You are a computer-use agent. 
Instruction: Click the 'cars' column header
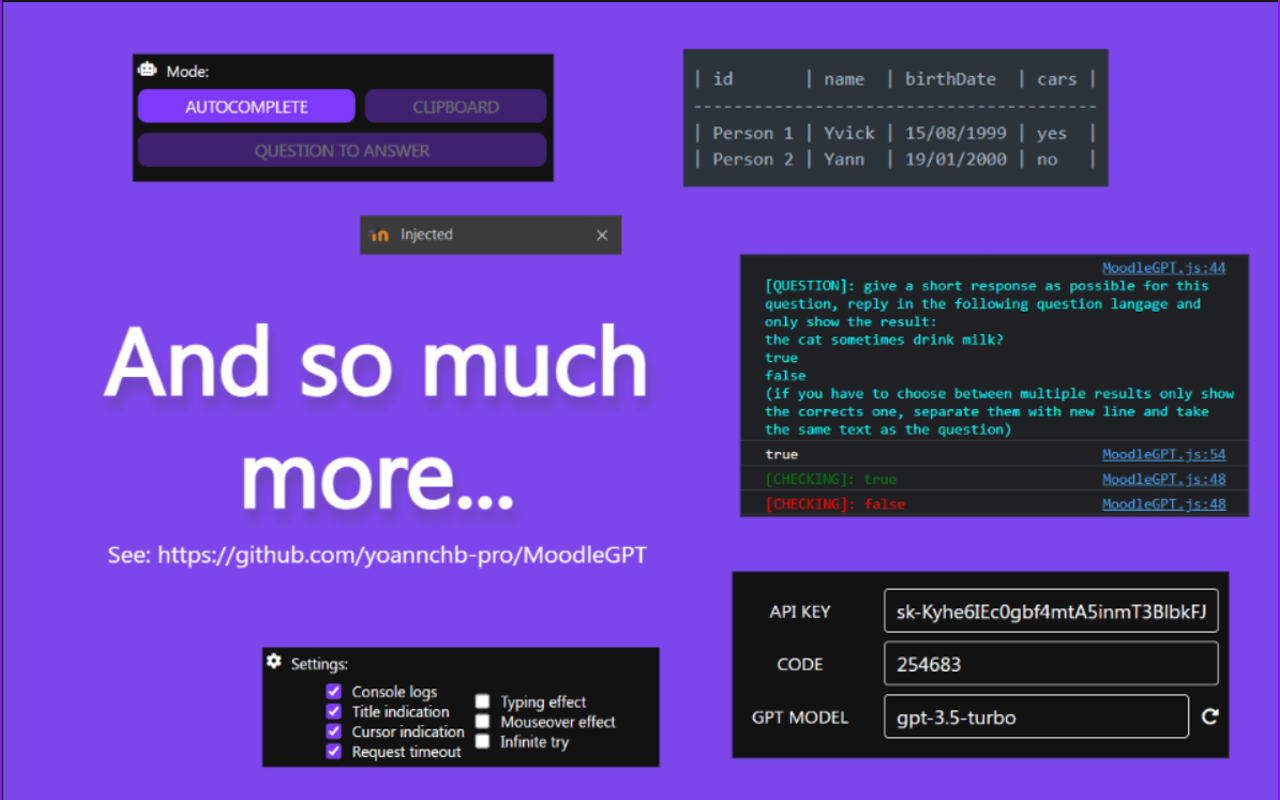click(x=1057, y=79)
